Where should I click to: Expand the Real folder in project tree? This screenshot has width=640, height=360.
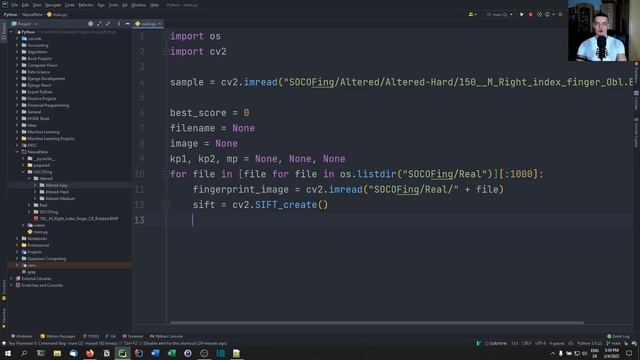click(x=29, y=205)
